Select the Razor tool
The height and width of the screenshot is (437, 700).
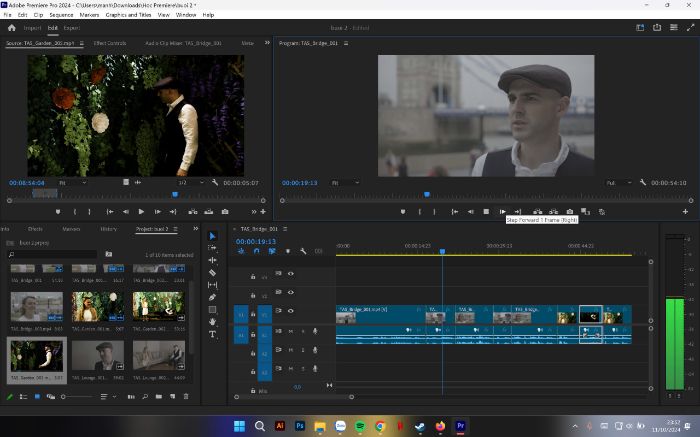pos(212,272)
